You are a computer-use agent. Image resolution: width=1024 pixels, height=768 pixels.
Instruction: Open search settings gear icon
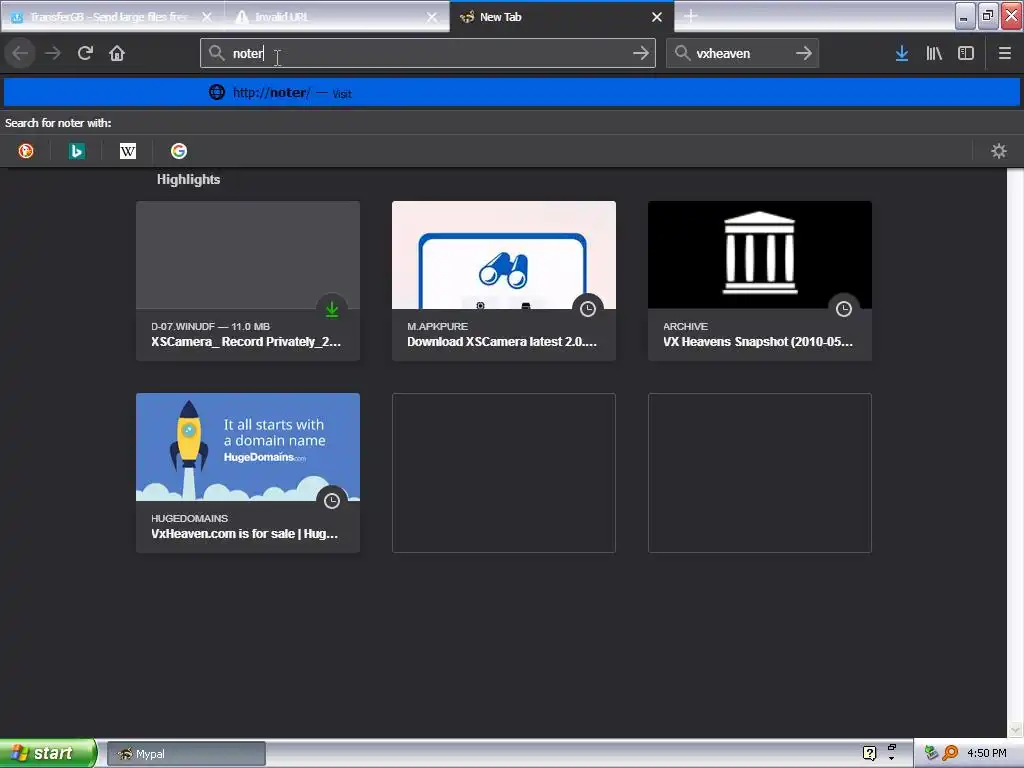pyautogui.click(x=999, y=151)
